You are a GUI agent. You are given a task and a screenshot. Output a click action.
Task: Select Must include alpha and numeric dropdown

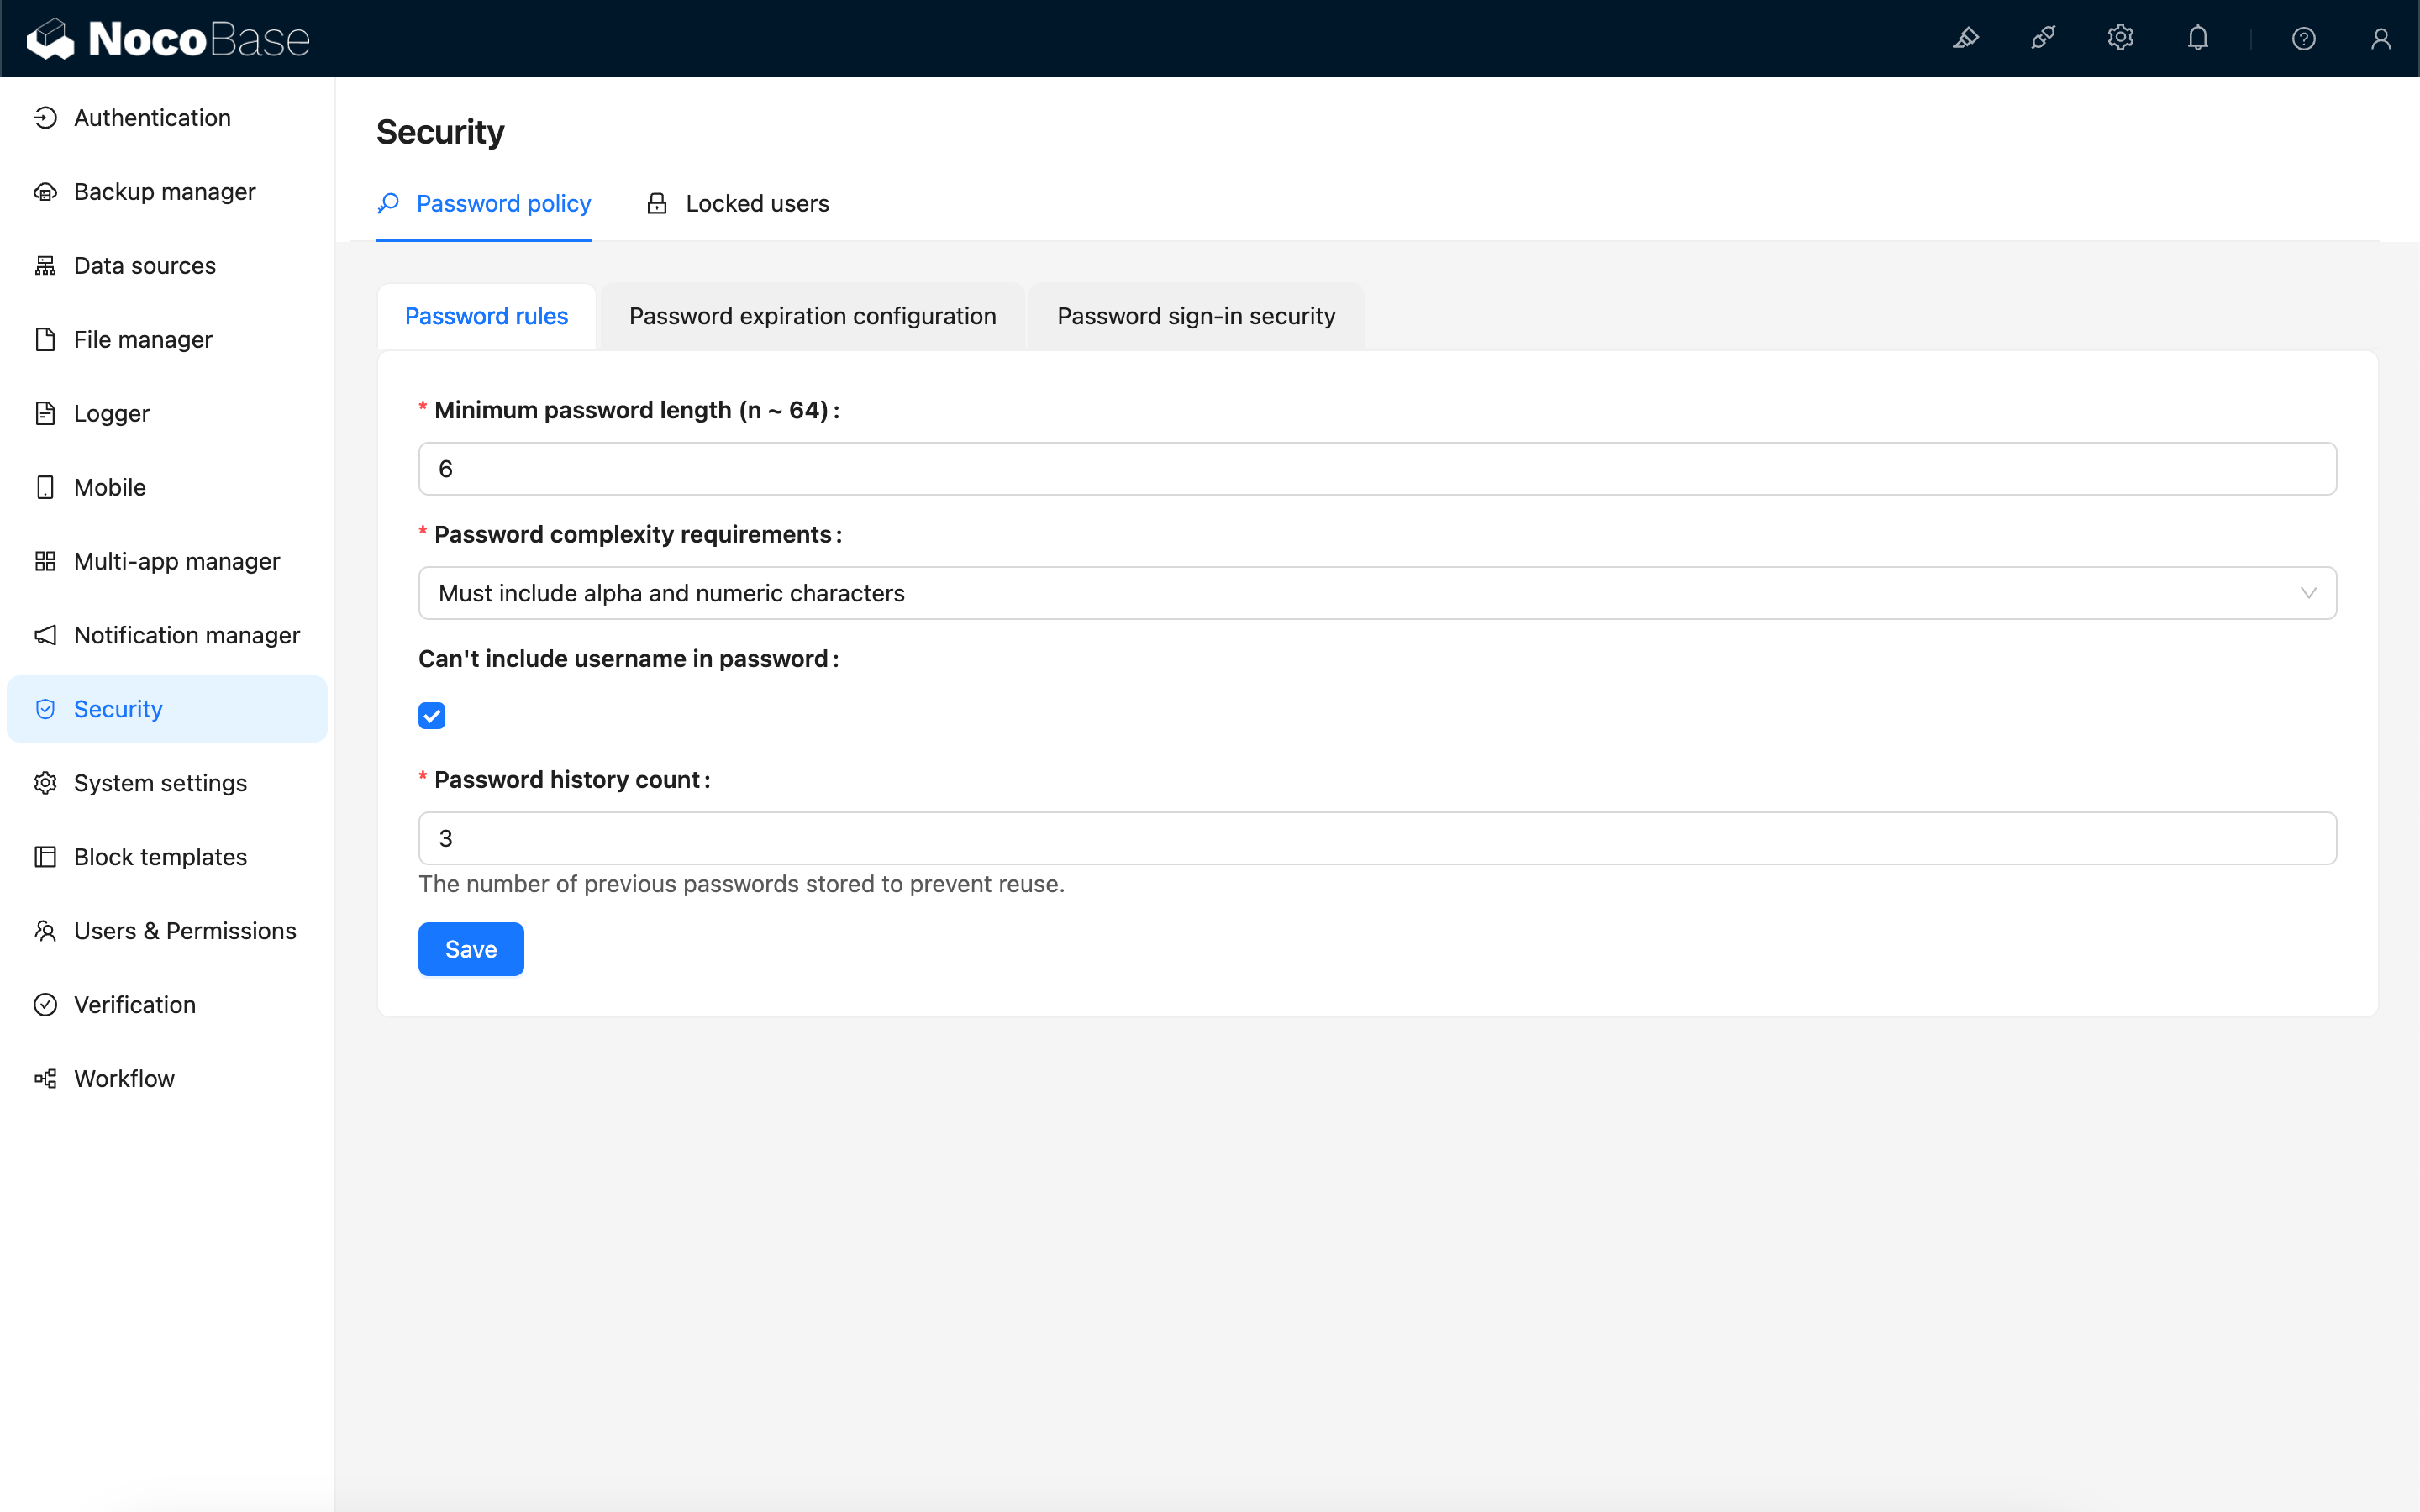pyautogui.click(x=1376, y=592)
